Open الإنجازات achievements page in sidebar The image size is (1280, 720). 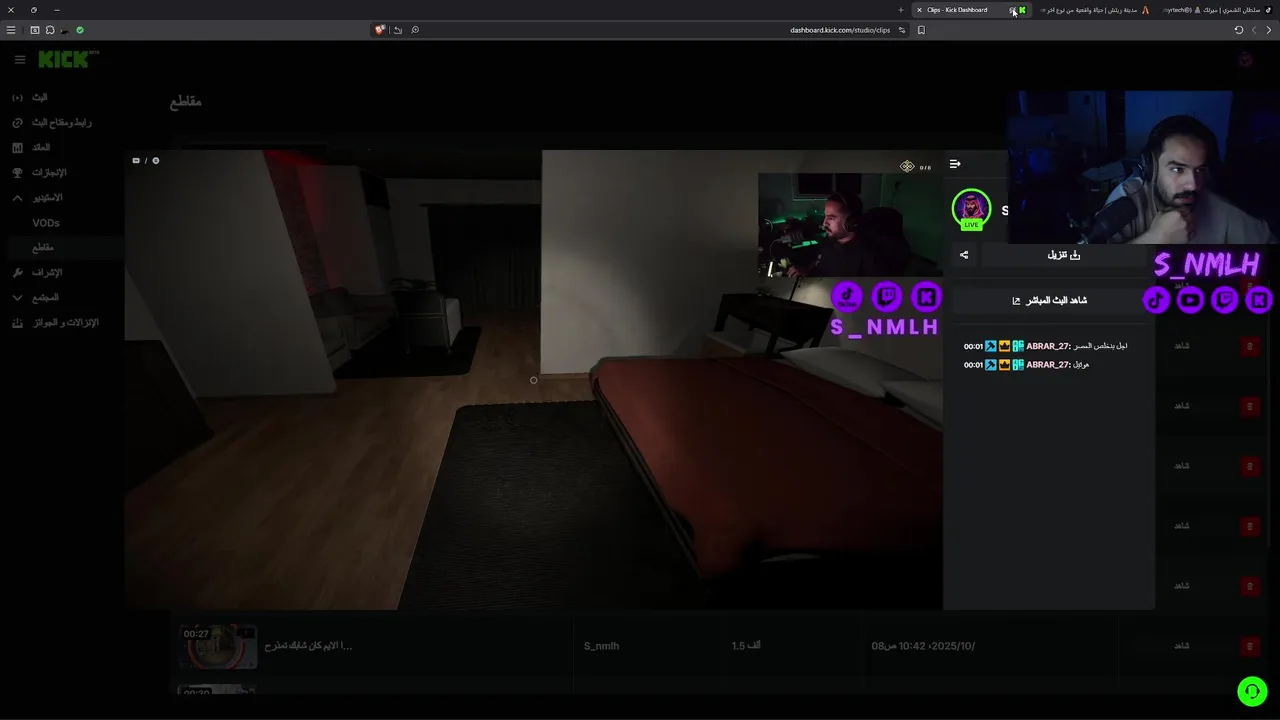tap(49, 172)
